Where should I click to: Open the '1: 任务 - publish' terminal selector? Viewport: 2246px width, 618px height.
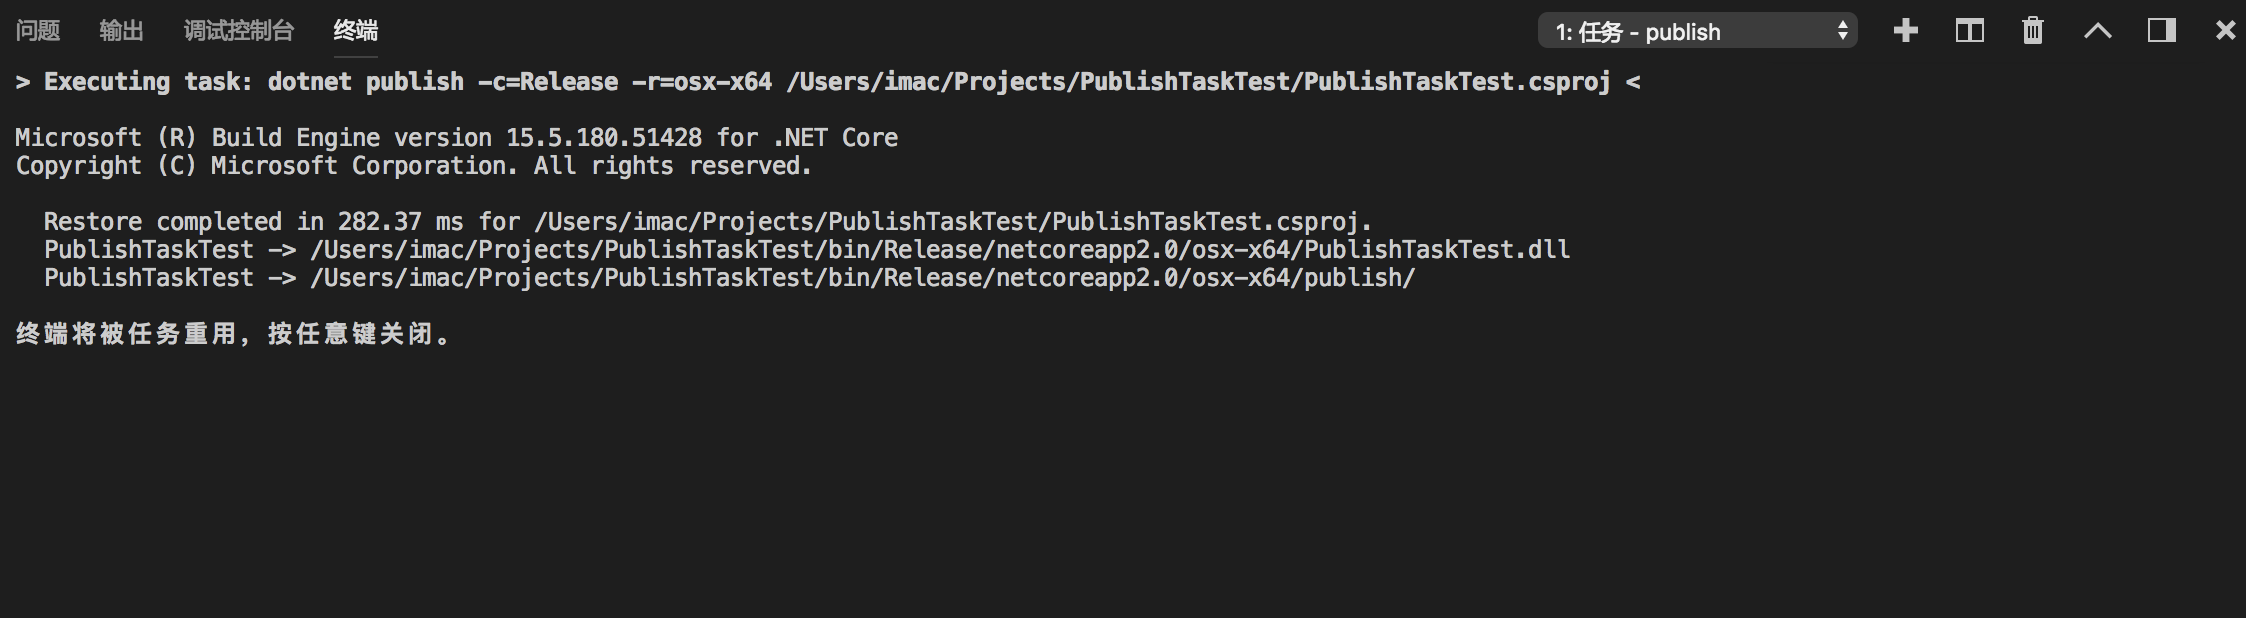point(1697,31)
